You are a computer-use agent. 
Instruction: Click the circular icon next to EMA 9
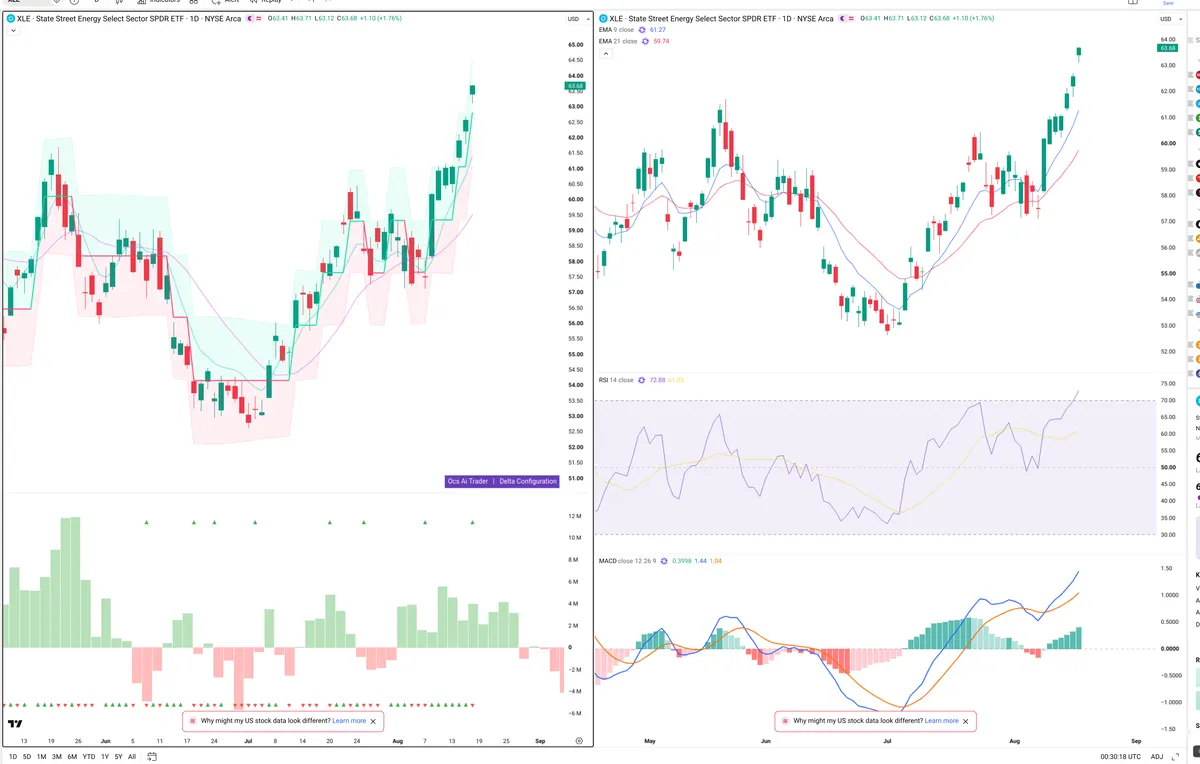pos(641,30)
